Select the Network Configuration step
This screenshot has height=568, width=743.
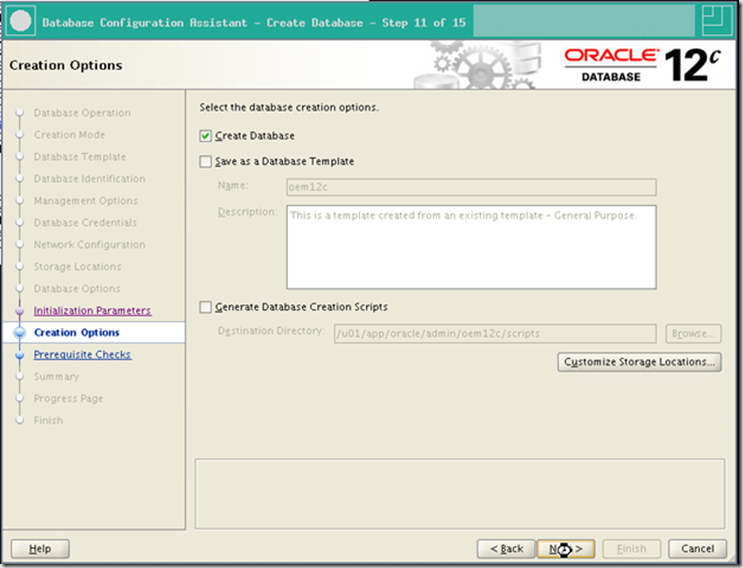pyautogui.click(x=89, y=244)
